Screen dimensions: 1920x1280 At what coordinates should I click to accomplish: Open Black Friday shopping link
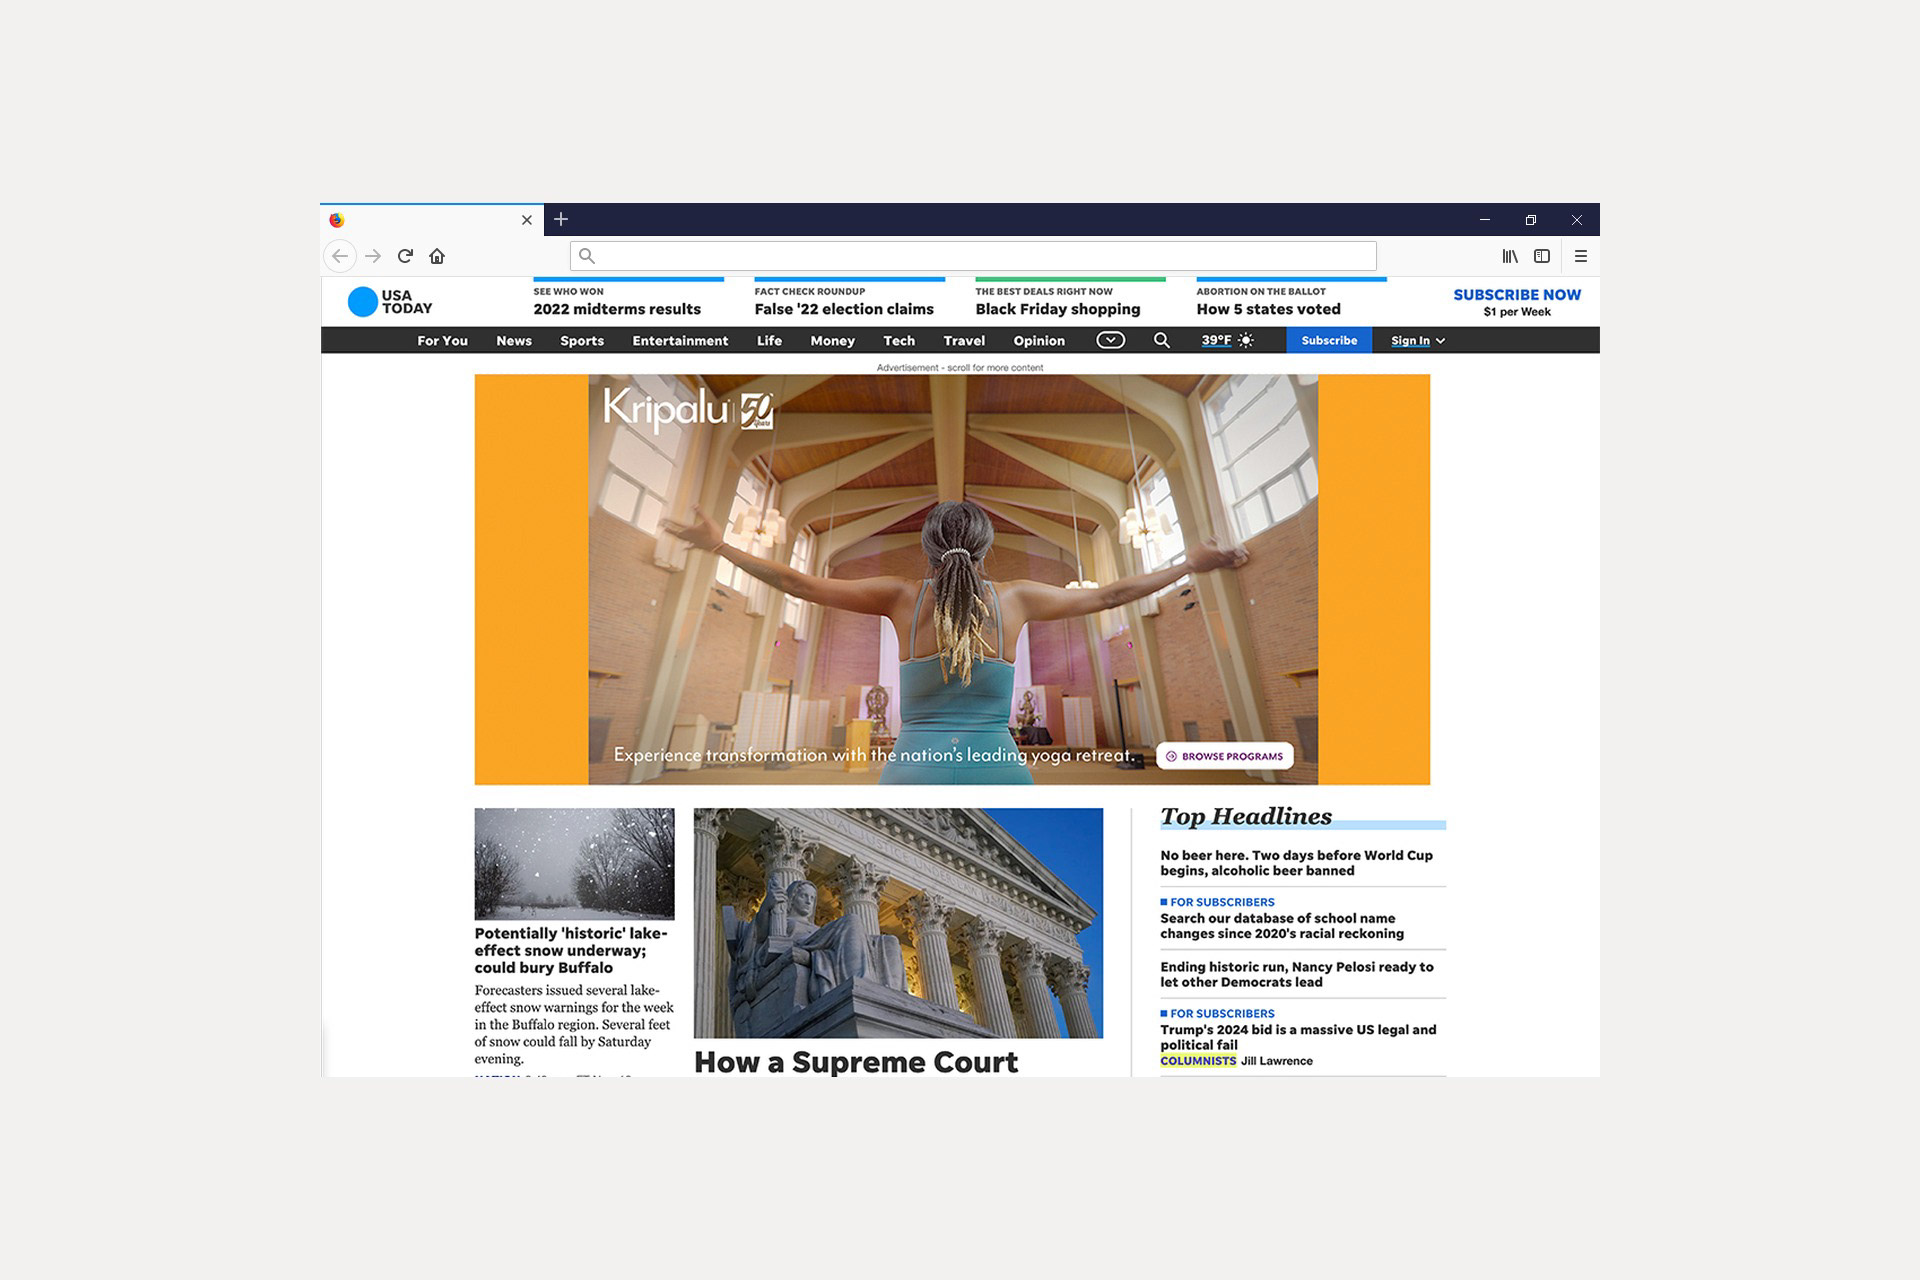(x=1058, y=309)
